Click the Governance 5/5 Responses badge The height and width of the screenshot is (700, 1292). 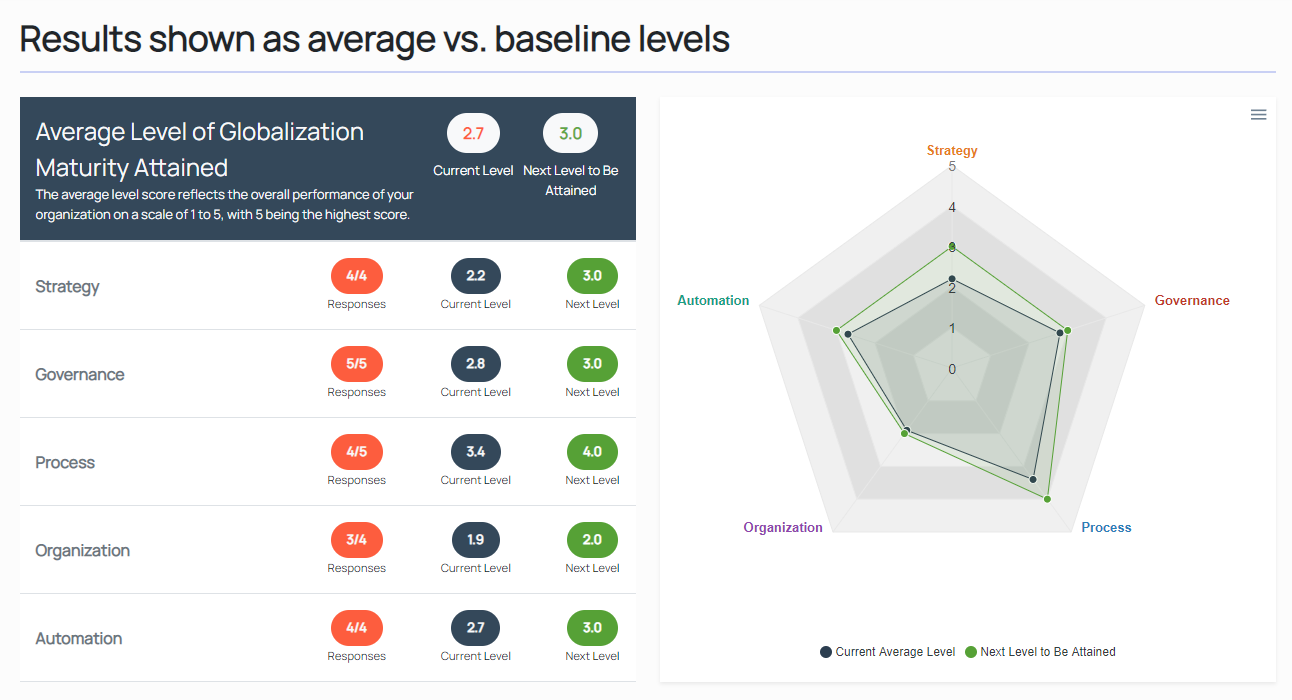[x=356, y=363]
